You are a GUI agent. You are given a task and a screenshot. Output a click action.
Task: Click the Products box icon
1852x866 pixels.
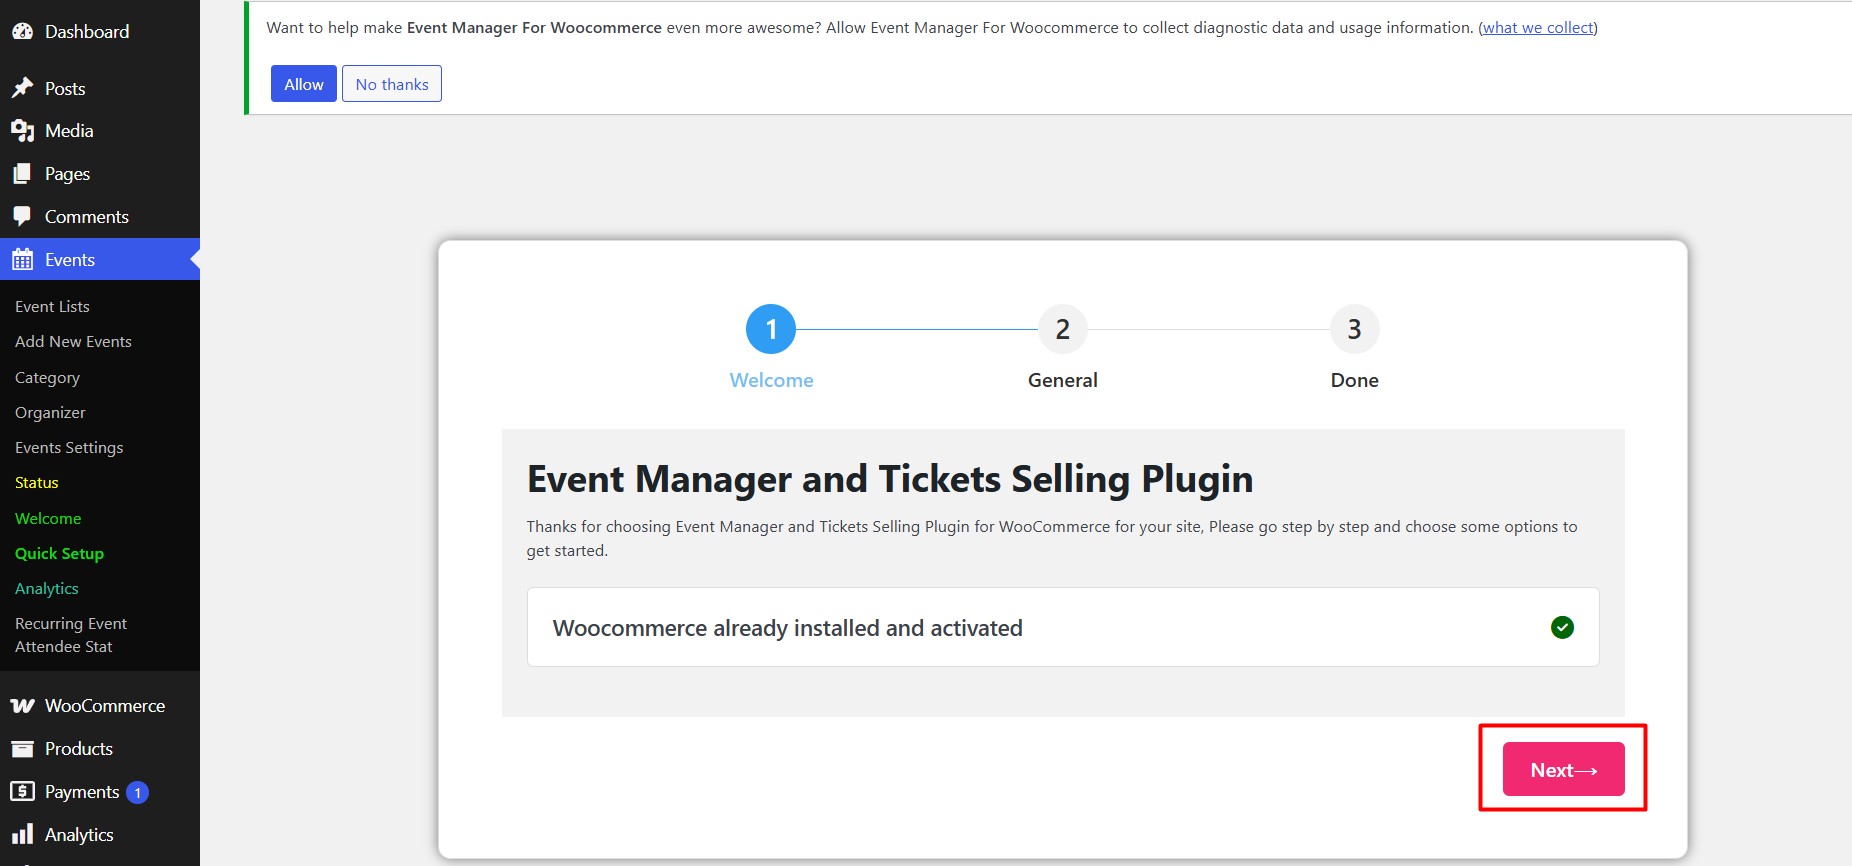22,748
